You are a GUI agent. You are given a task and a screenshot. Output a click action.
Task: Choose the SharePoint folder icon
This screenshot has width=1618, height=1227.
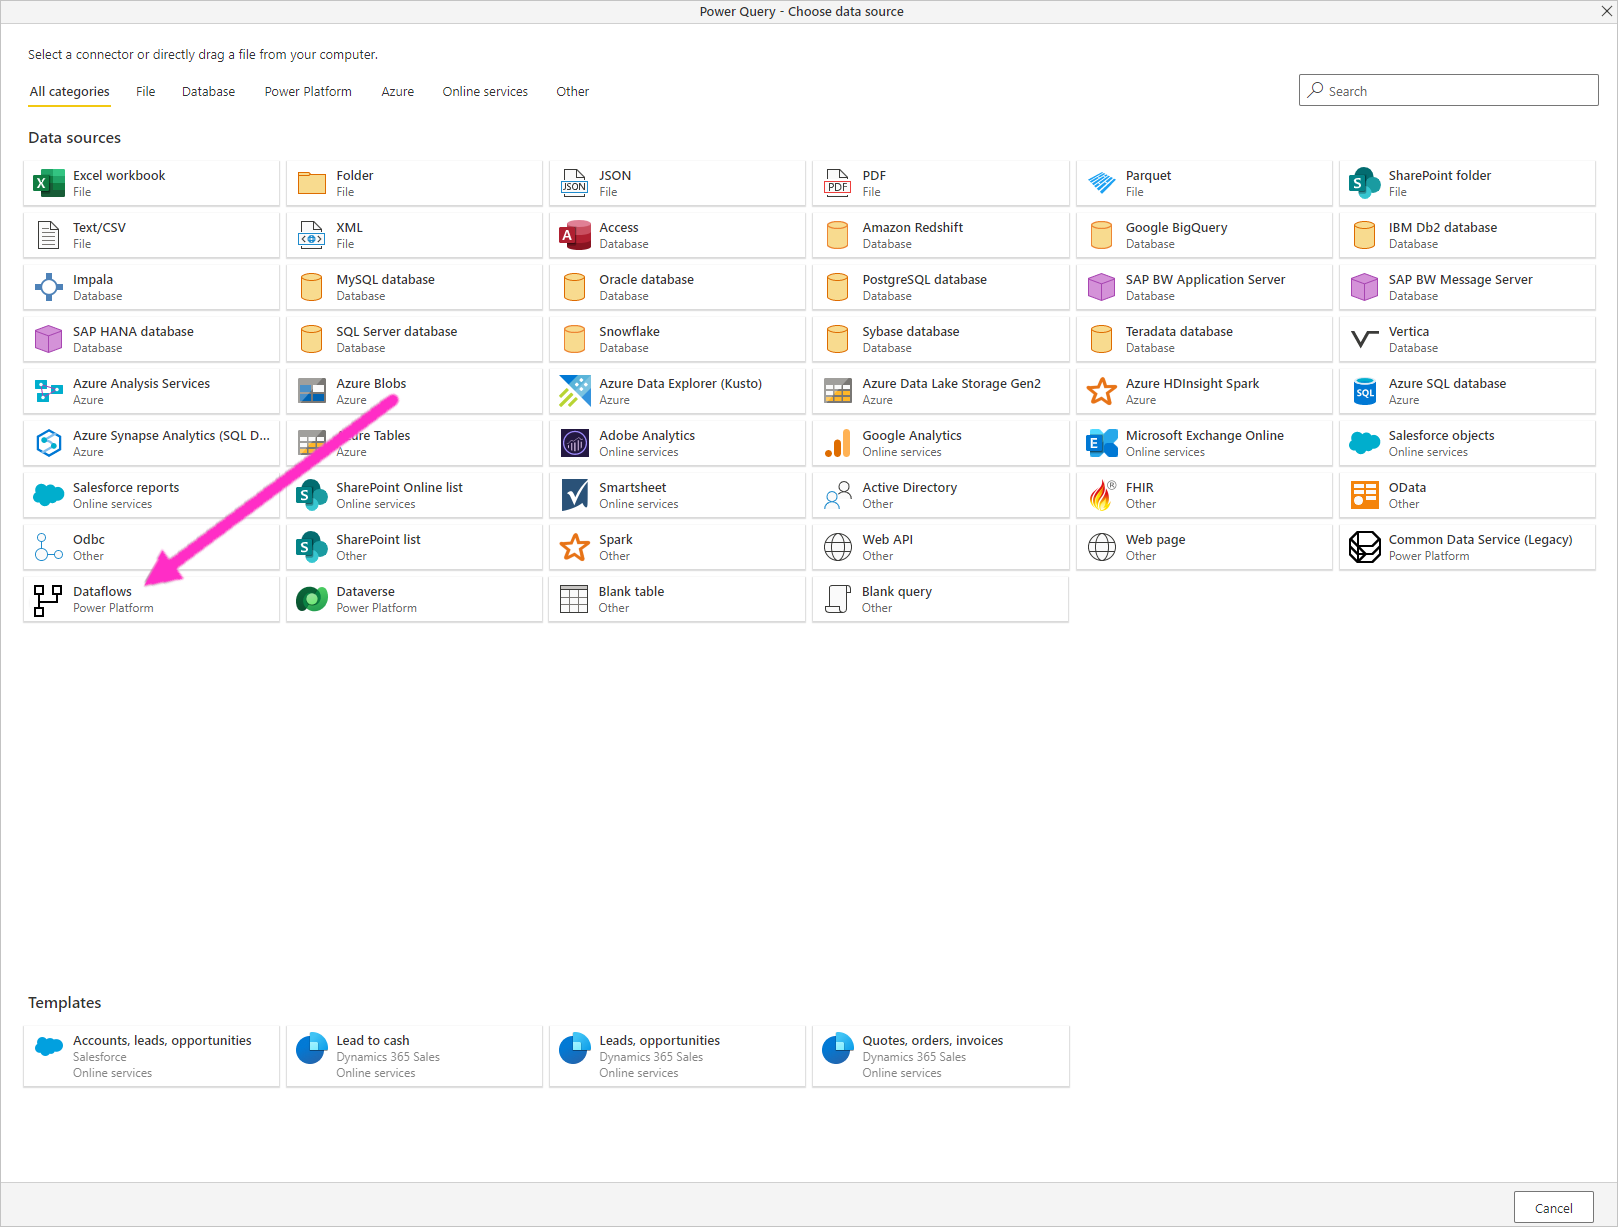tap(1364, 183)
